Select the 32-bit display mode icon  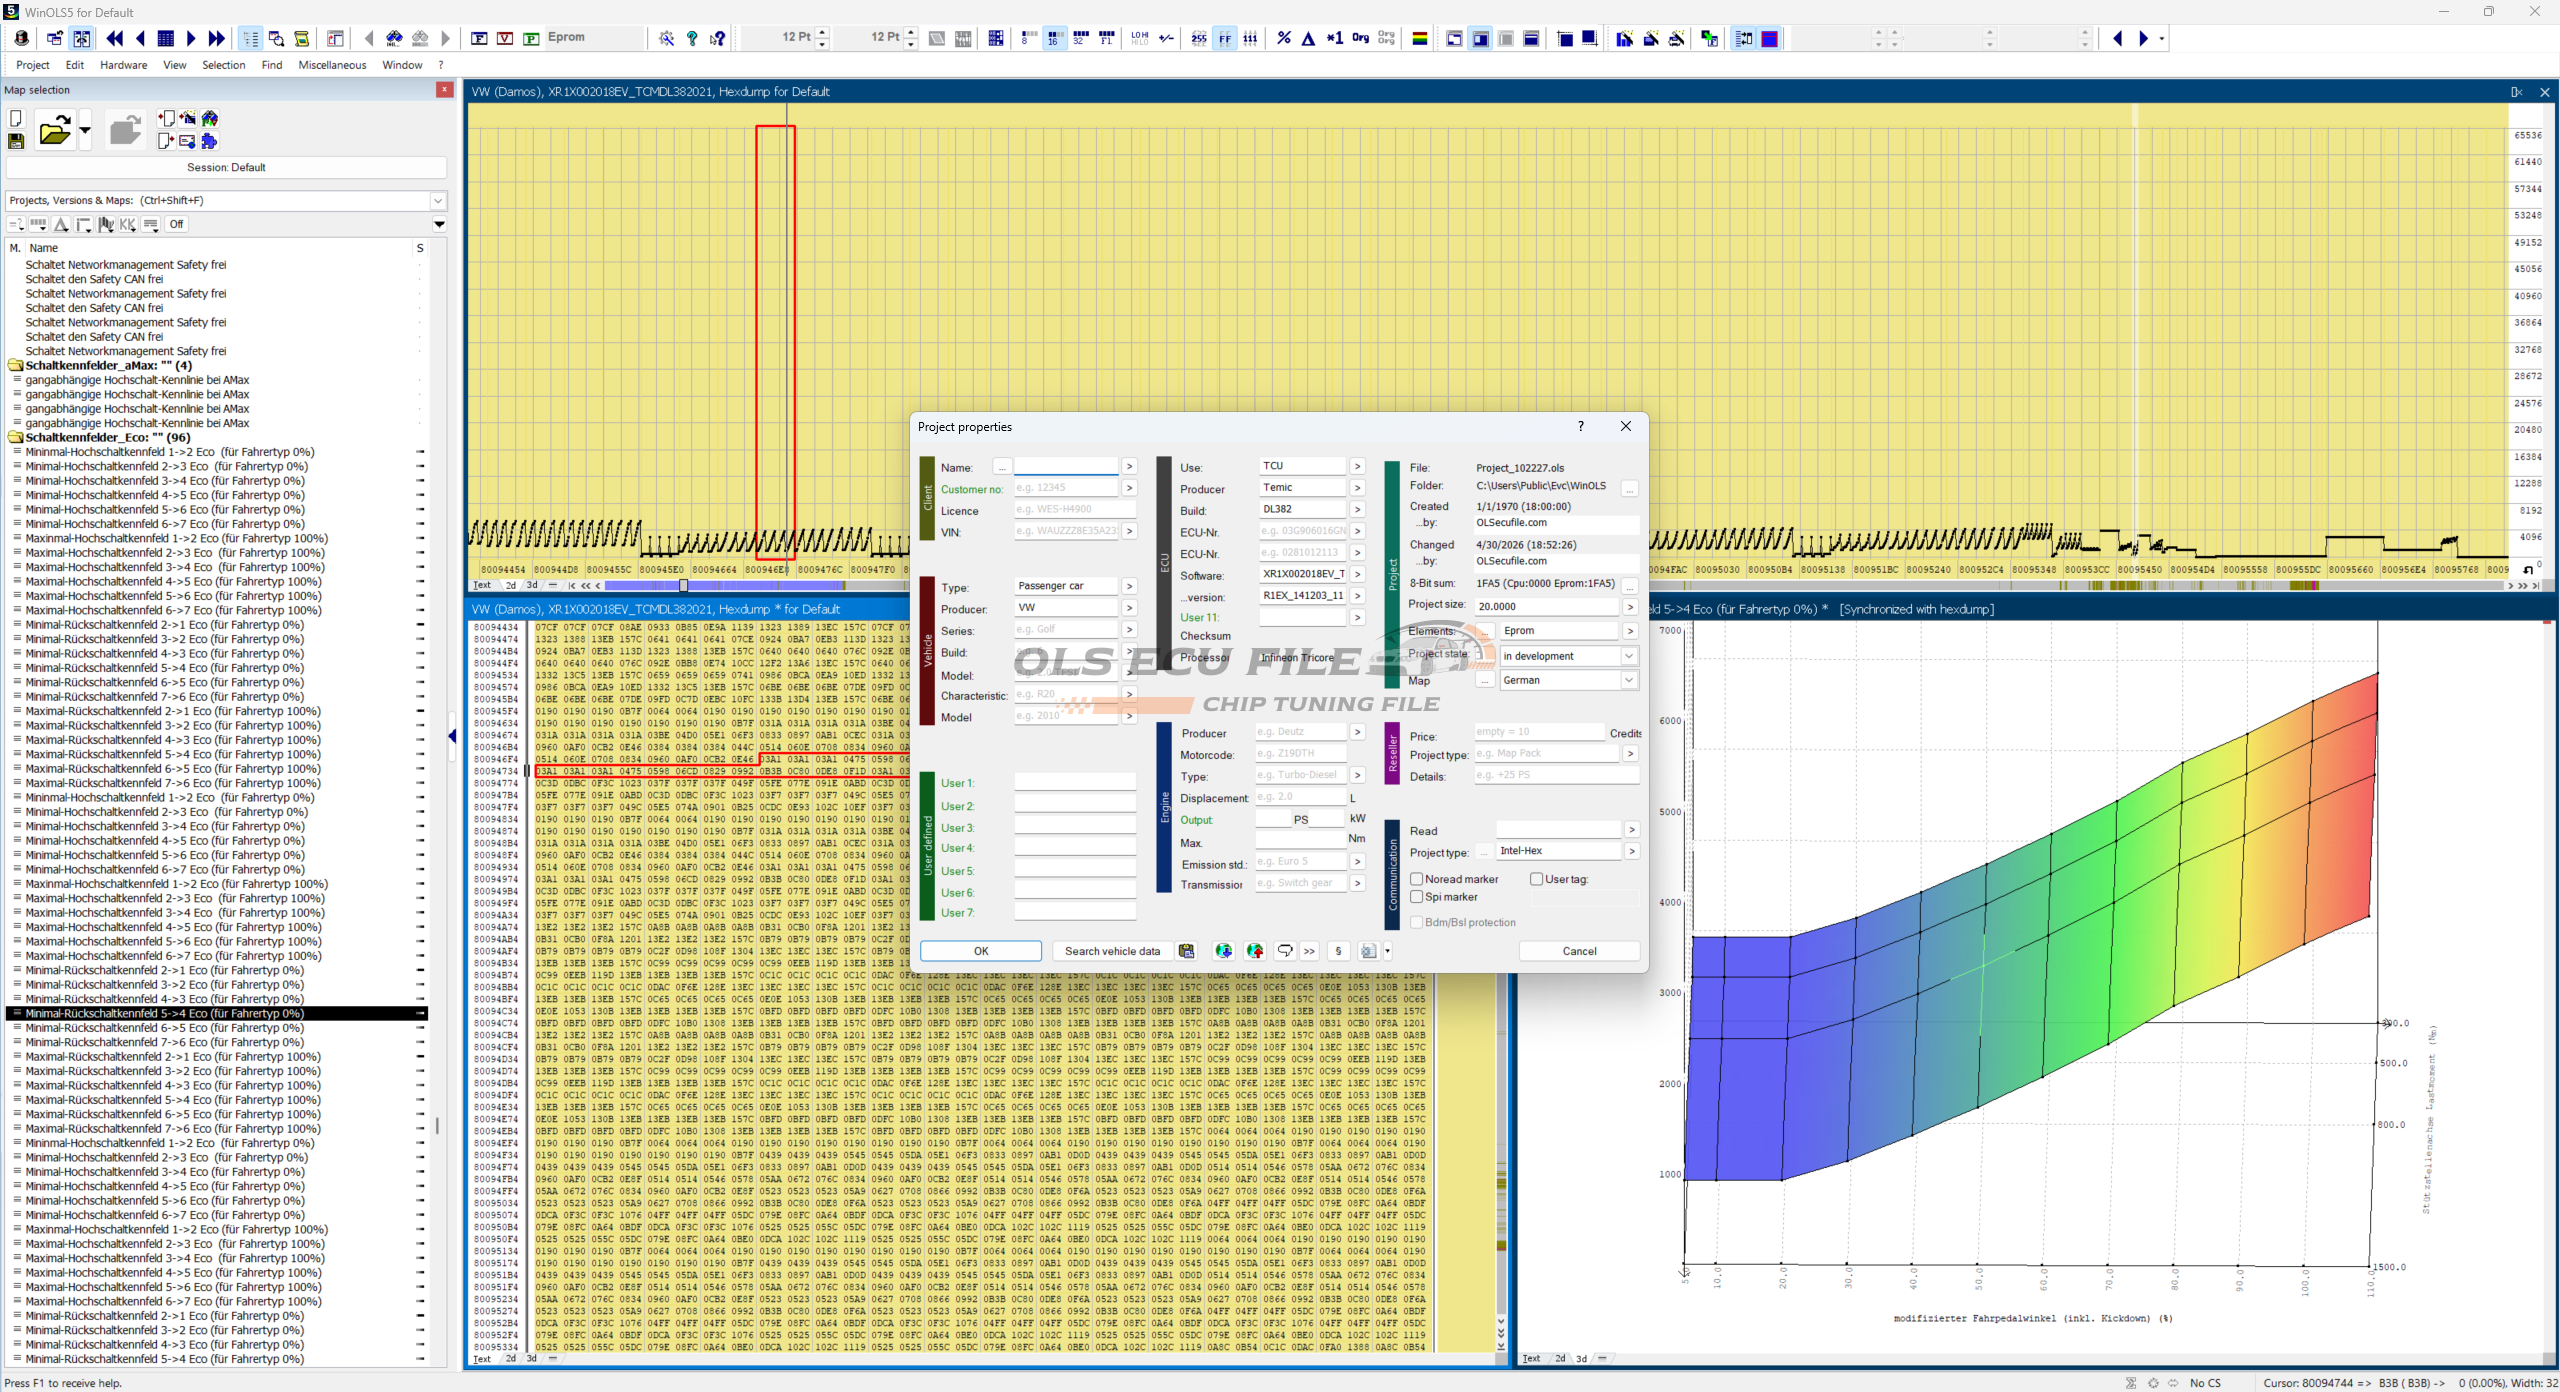click(1080, 39)
